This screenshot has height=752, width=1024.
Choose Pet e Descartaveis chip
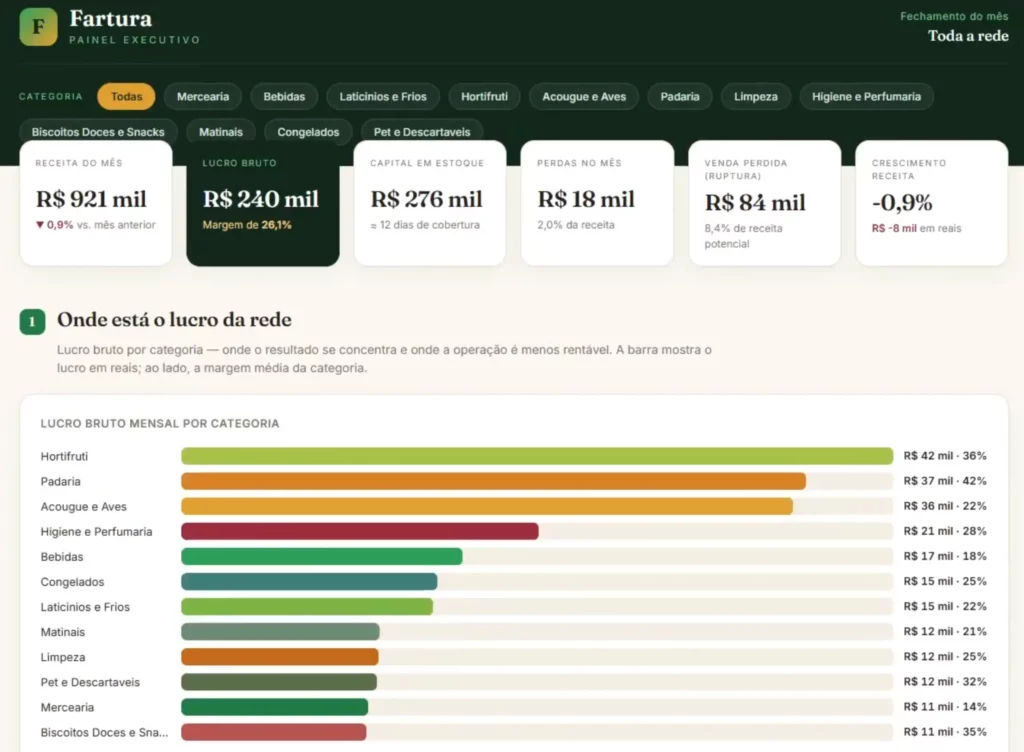click(422, 131)
